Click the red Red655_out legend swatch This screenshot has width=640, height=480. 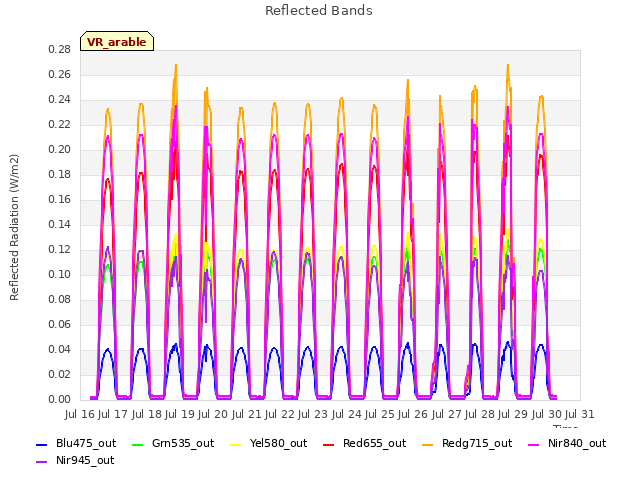coord(329,444)
